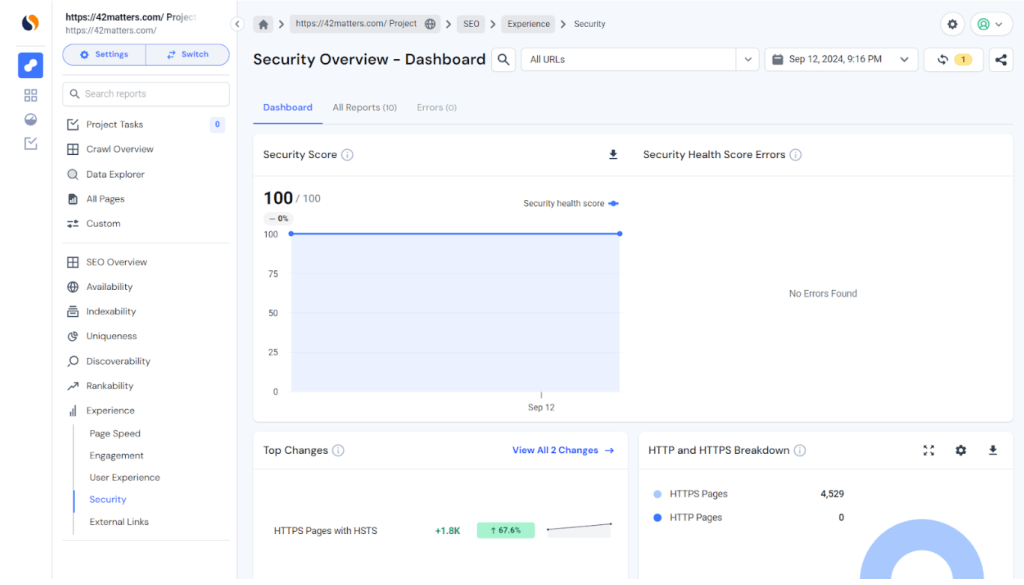Open the All URLs dropdown
This screenshot has height=585, width=1024.
[747, 60]
